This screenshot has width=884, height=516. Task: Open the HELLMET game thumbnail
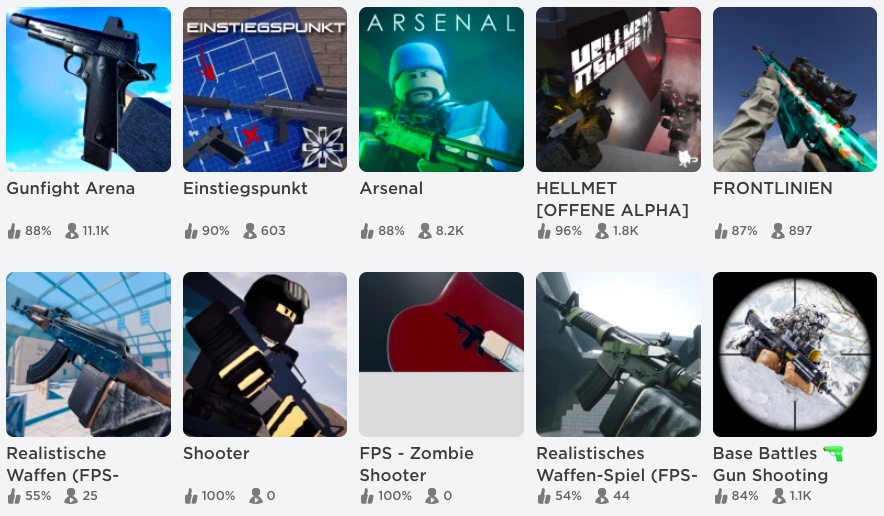(x=618, y=89)
